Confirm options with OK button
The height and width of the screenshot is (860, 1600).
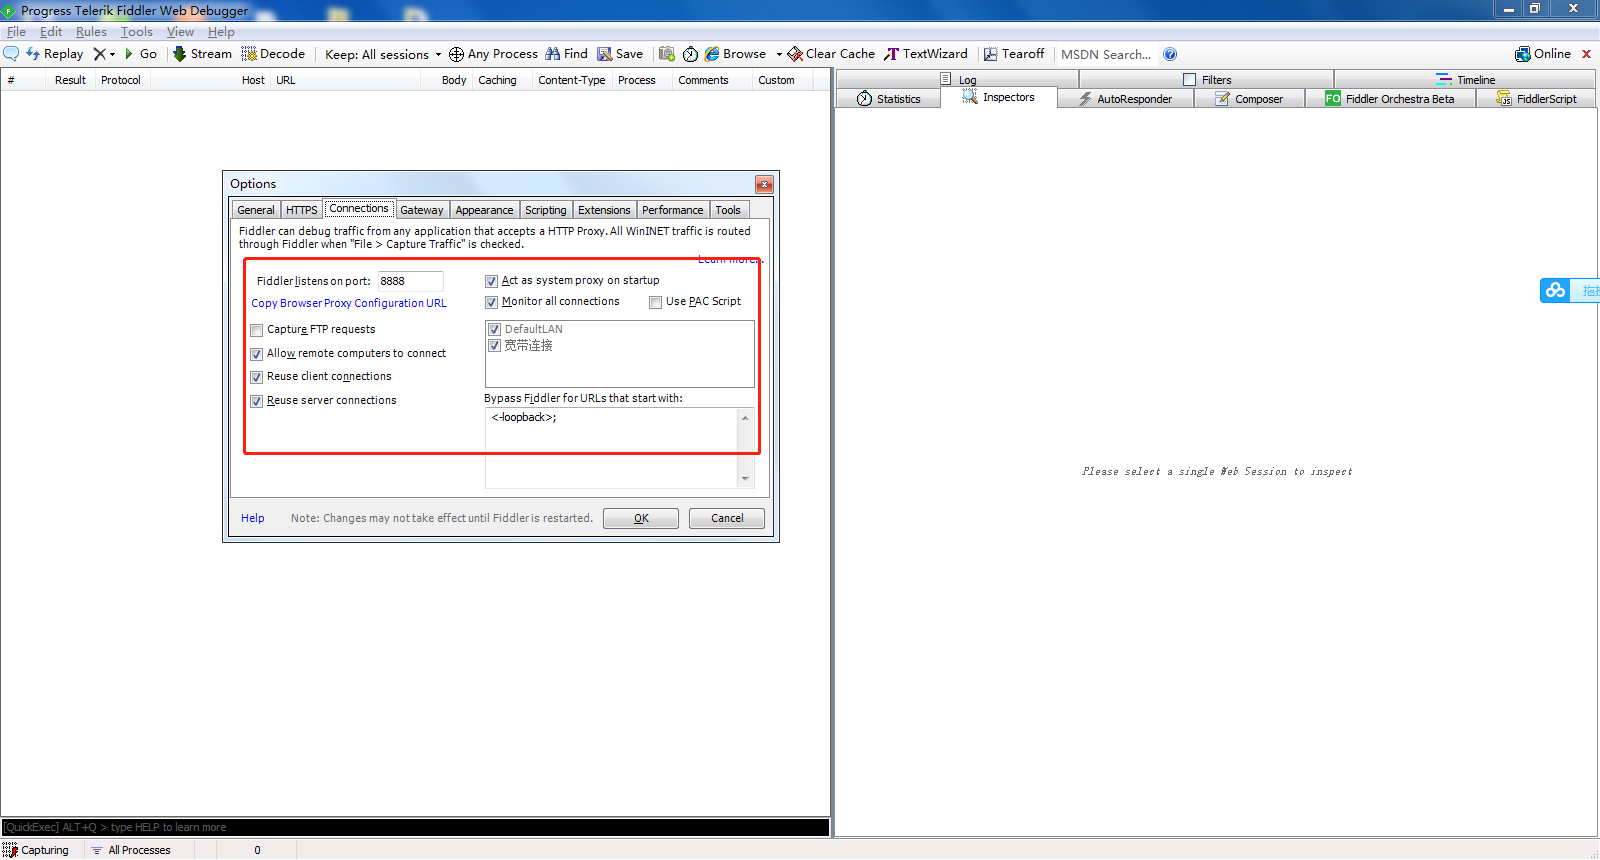coord(641,518)
